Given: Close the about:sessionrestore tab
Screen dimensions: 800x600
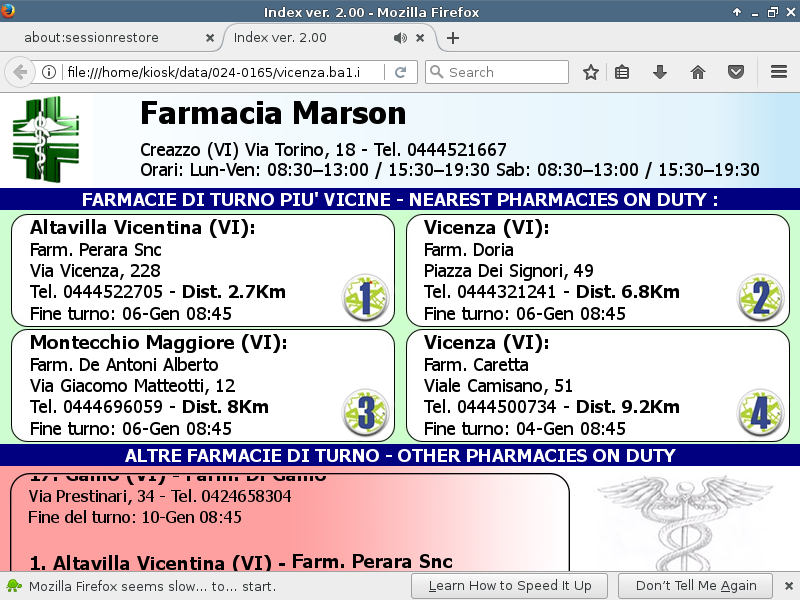Looking at the screenshot, I should (x=209, y=38).
